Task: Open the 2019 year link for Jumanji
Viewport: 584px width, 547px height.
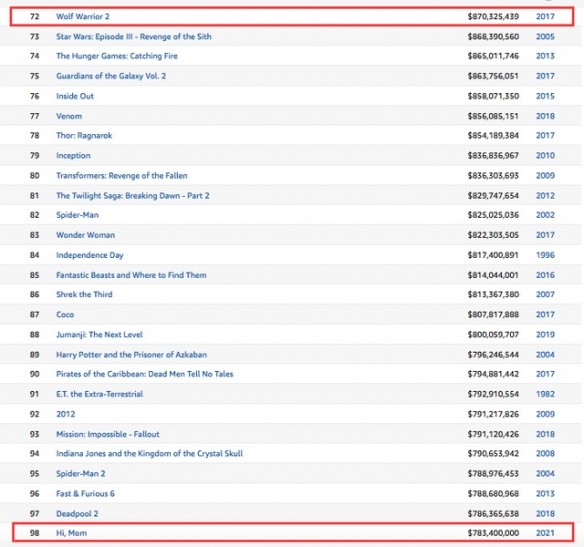Action: (x=545, y=335)
